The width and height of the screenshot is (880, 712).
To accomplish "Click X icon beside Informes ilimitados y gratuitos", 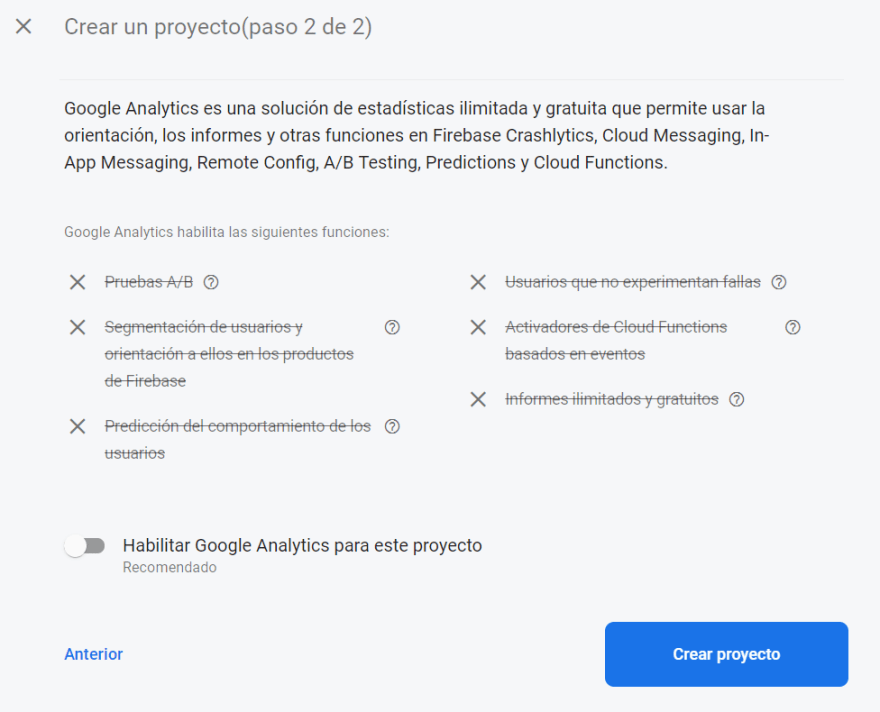I will (x=478, y=399).
